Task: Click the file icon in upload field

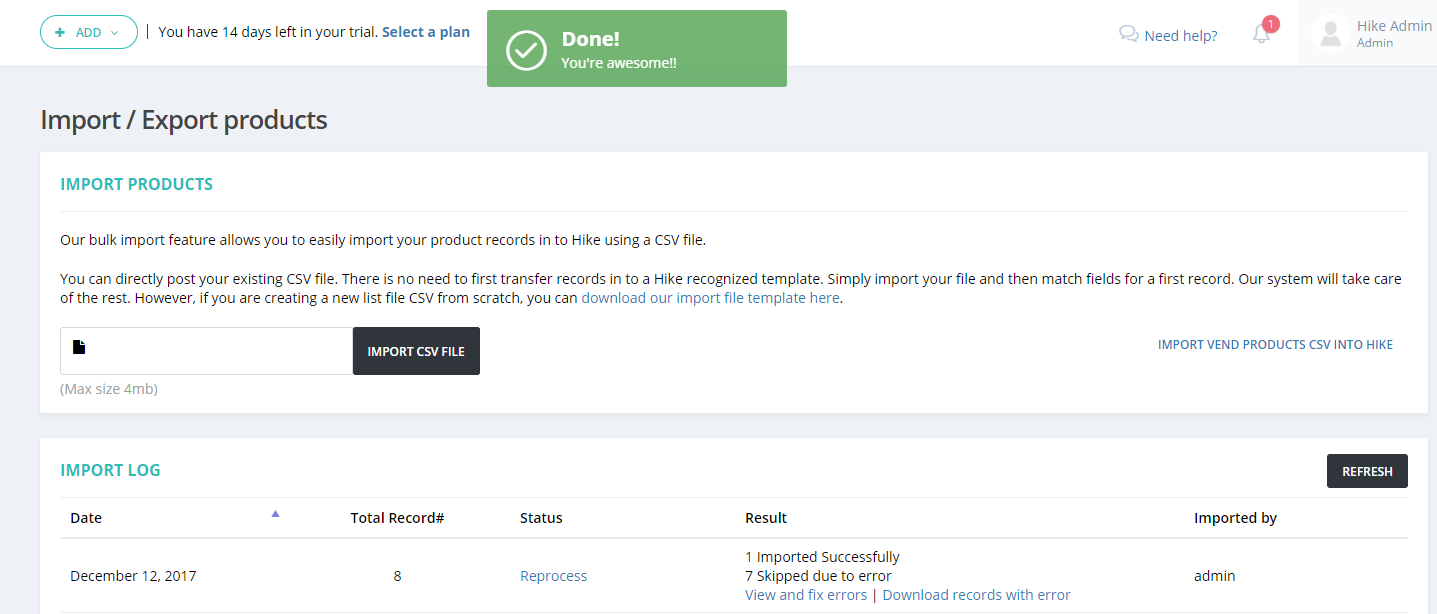Action: (79, 348)
